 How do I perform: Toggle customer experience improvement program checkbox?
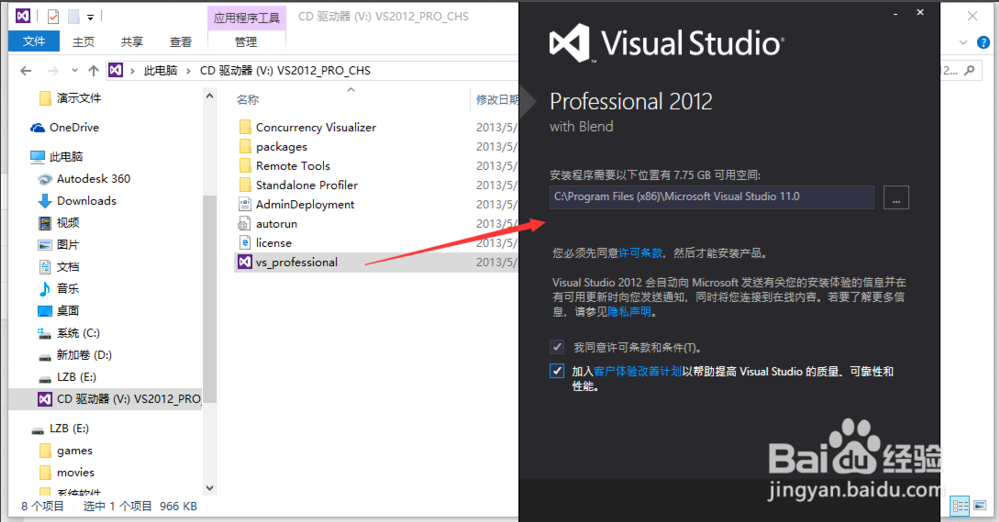[x=557, y=371]
